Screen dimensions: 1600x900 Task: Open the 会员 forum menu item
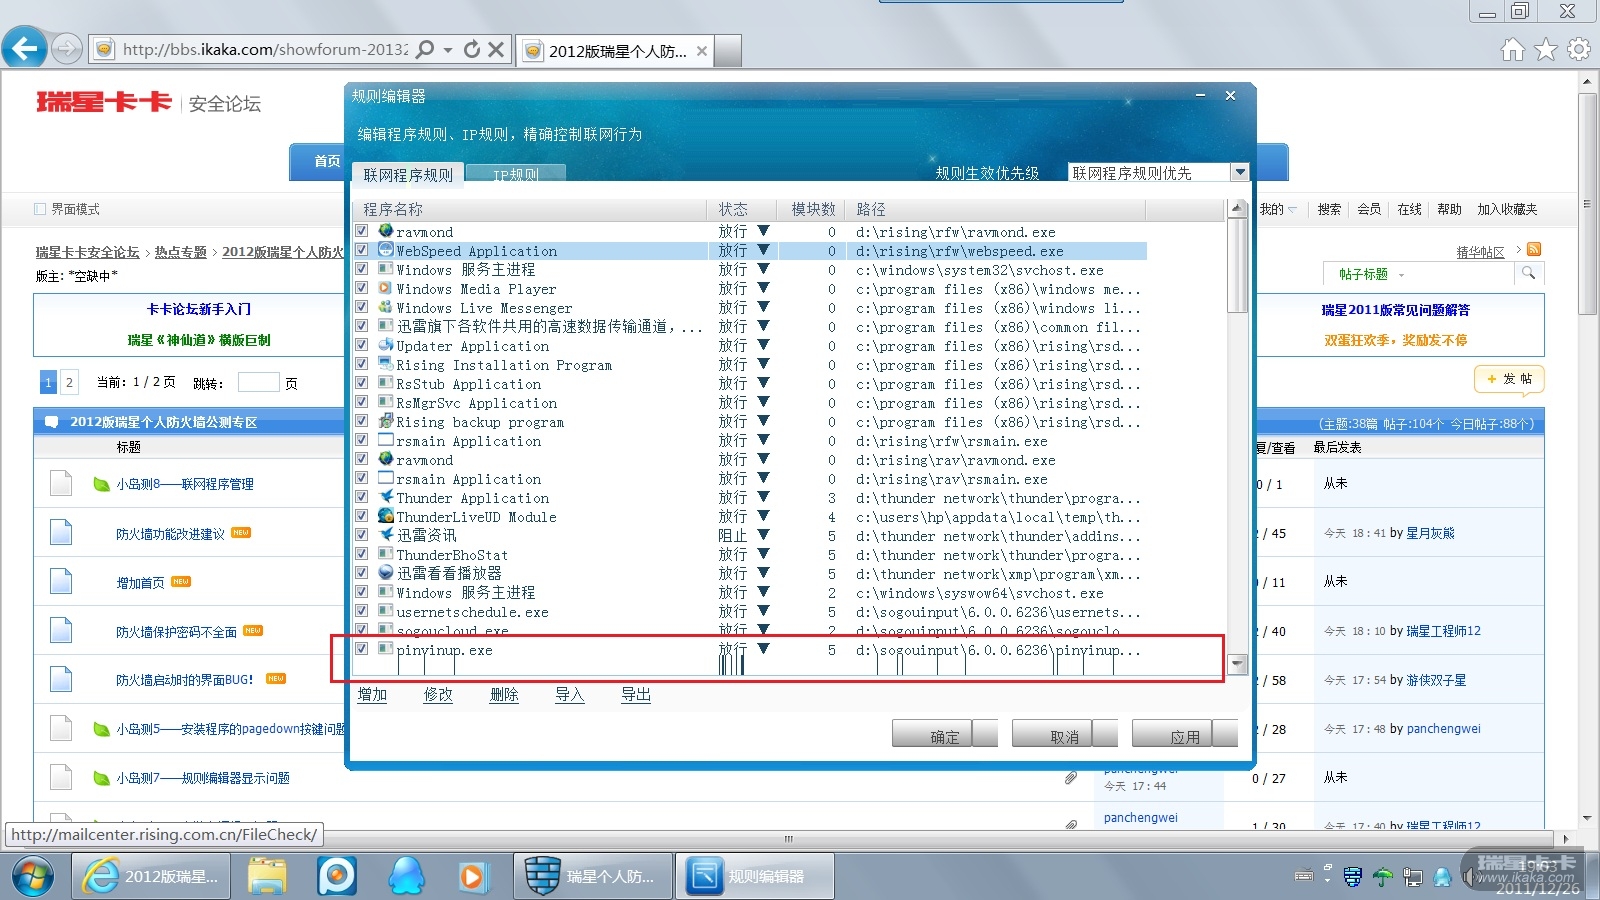pos(1369,209)
